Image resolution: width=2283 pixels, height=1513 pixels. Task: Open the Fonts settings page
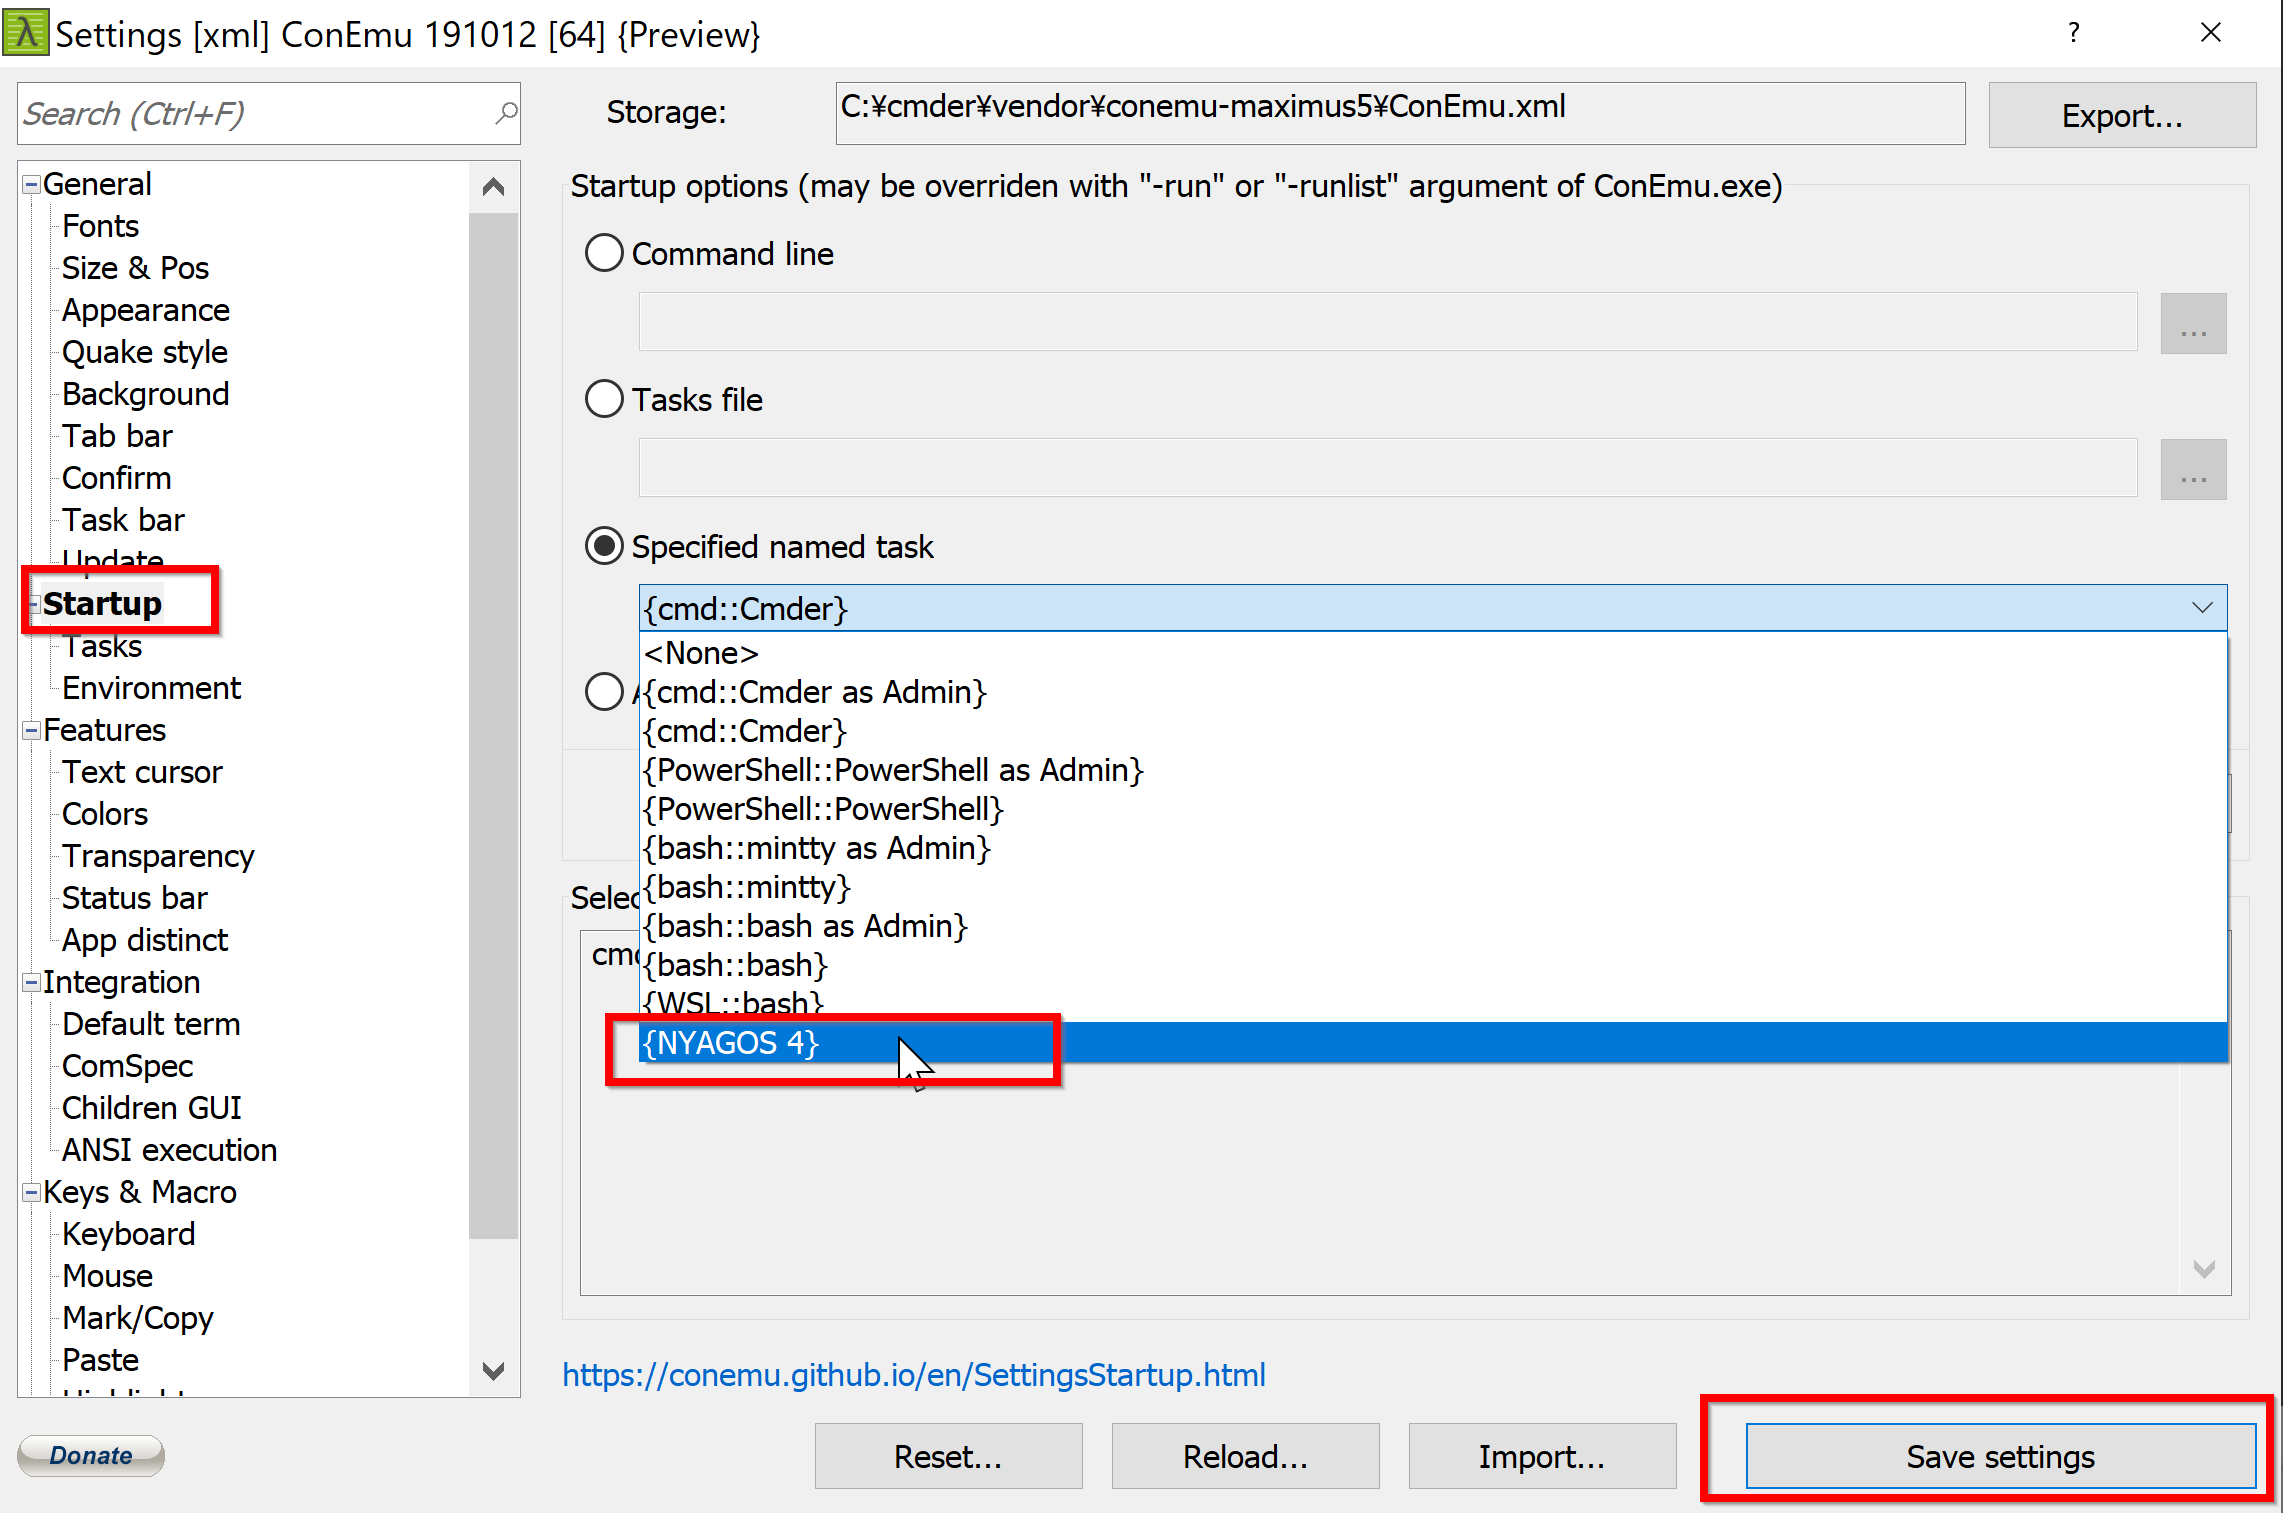pos(100,226)
